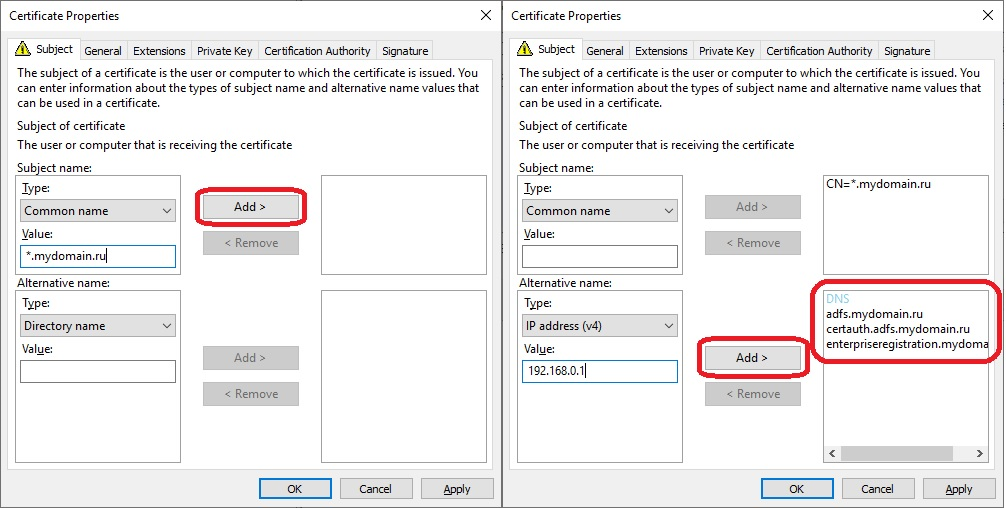This screenshot has height=508, width=1006.
Task: Click the 192.168.0.1 value field
Action: (x=600, y=371)
